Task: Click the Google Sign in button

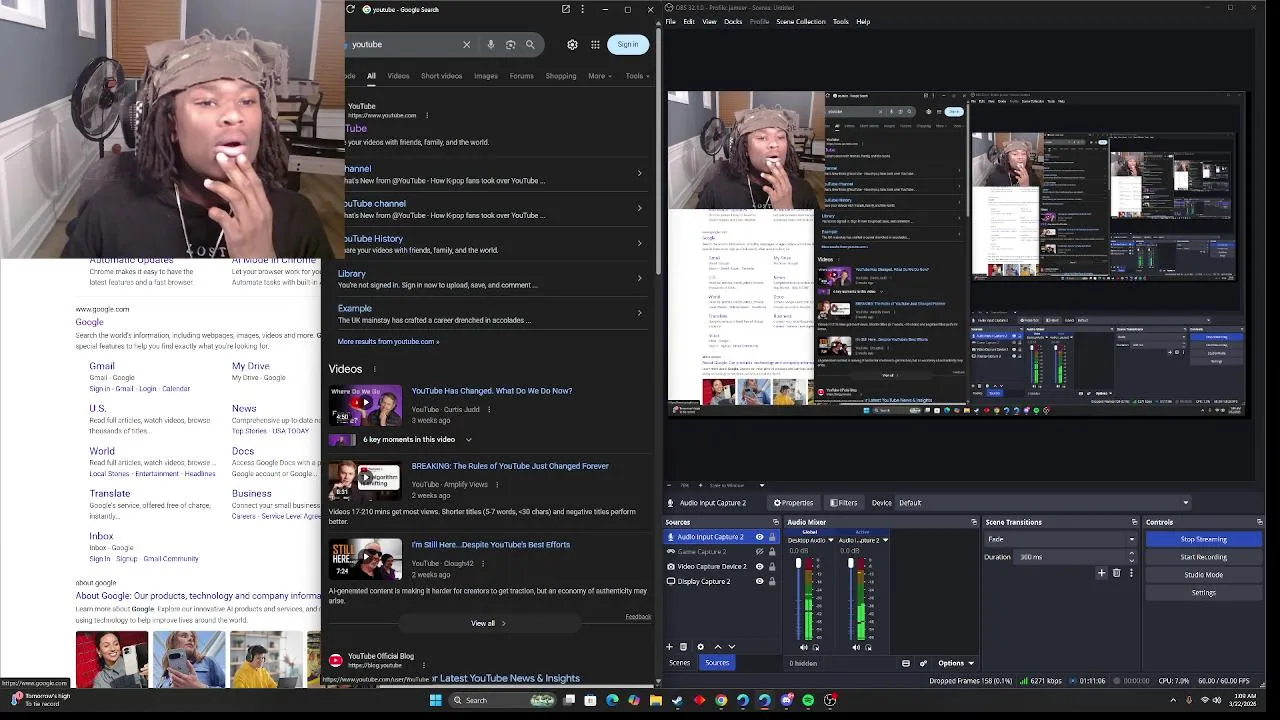Action: 628,44
